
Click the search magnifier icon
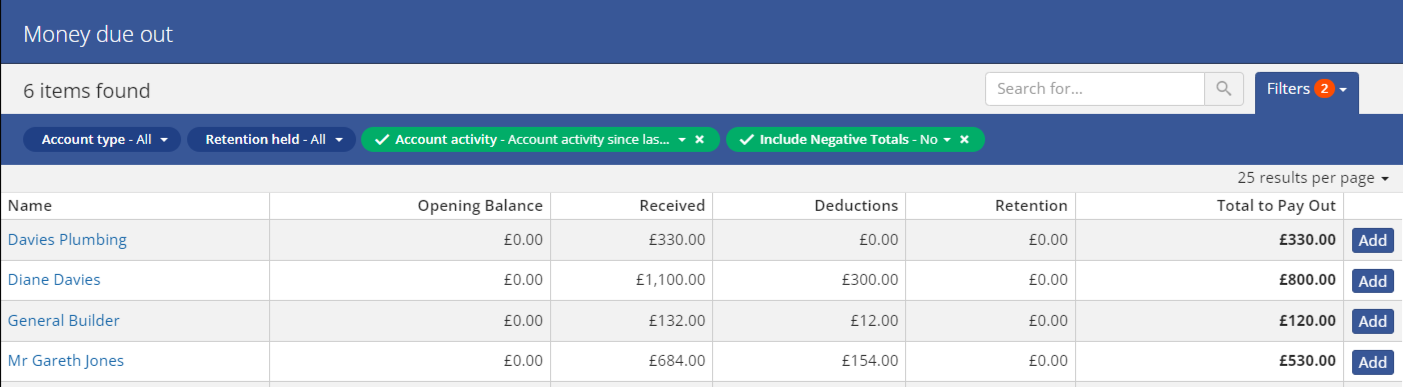pos(1224,89)
